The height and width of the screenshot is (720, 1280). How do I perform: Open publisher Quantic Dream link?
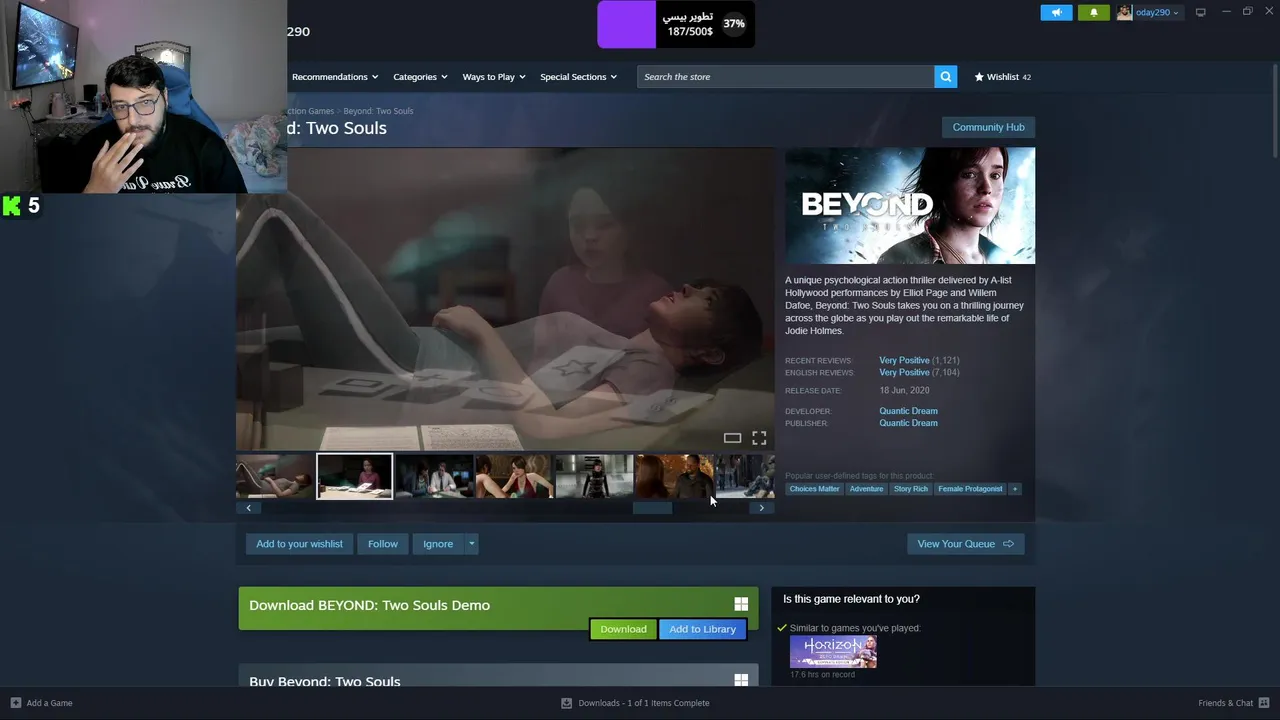[x=908, y=423]
